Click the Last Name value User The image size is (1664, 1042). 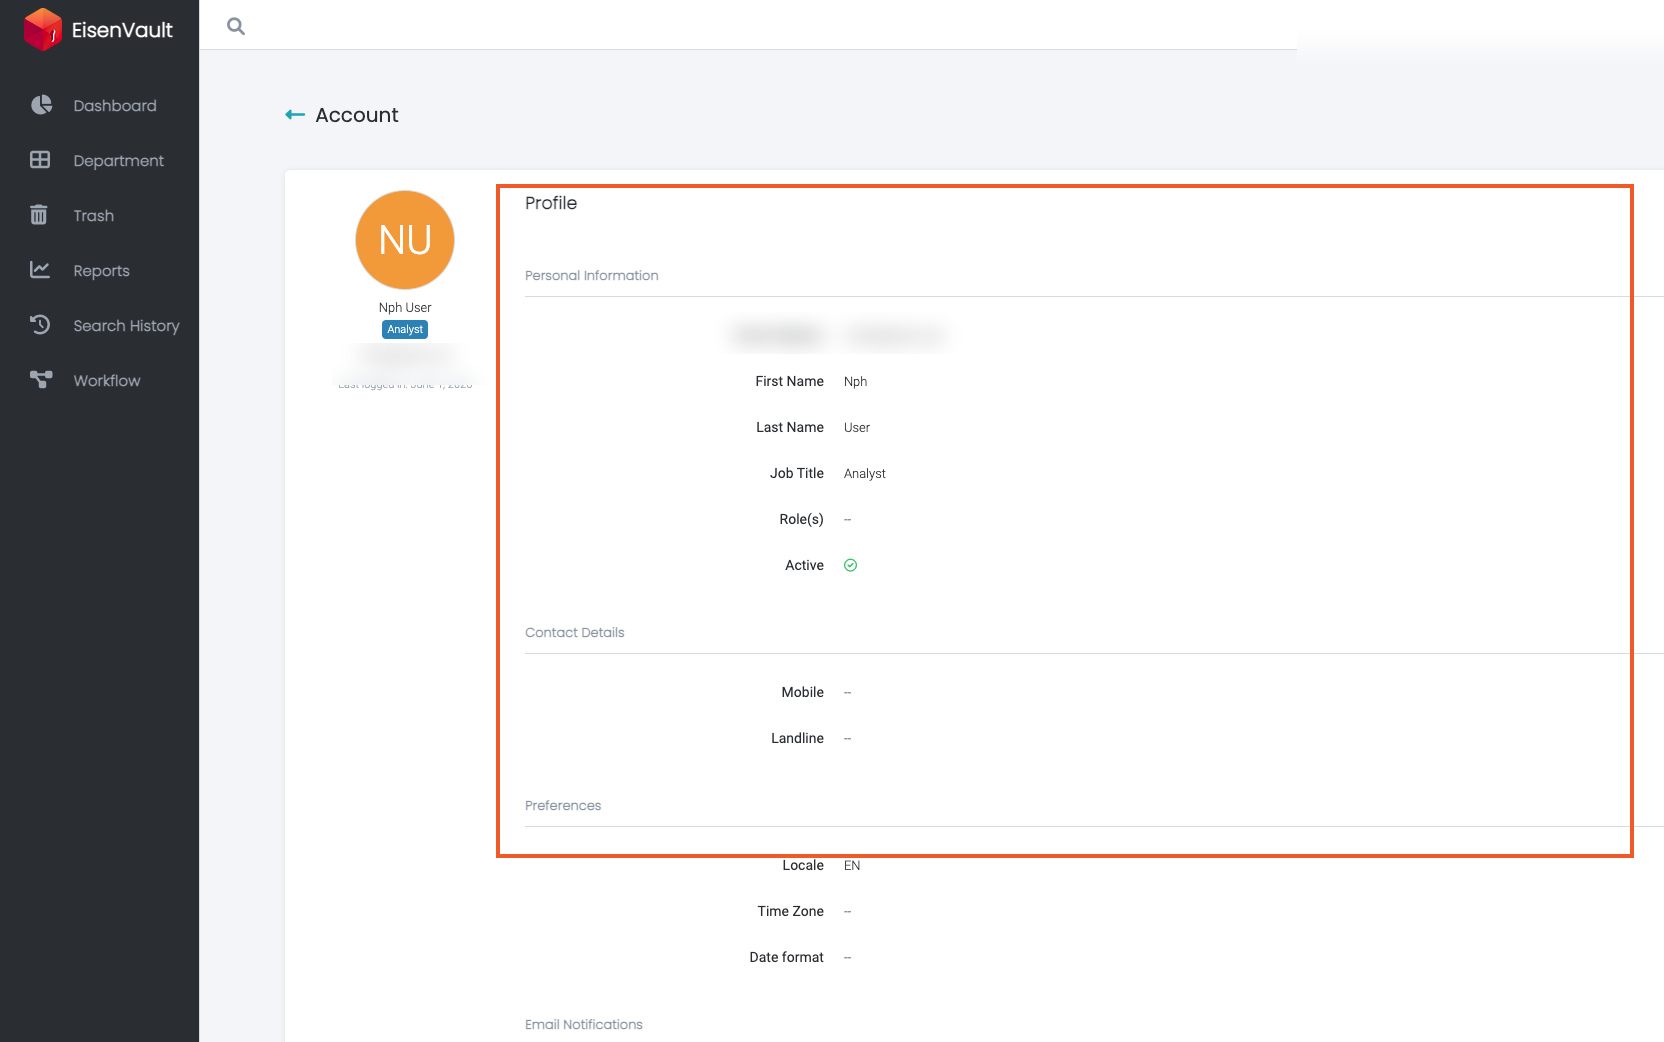(857, 427)
